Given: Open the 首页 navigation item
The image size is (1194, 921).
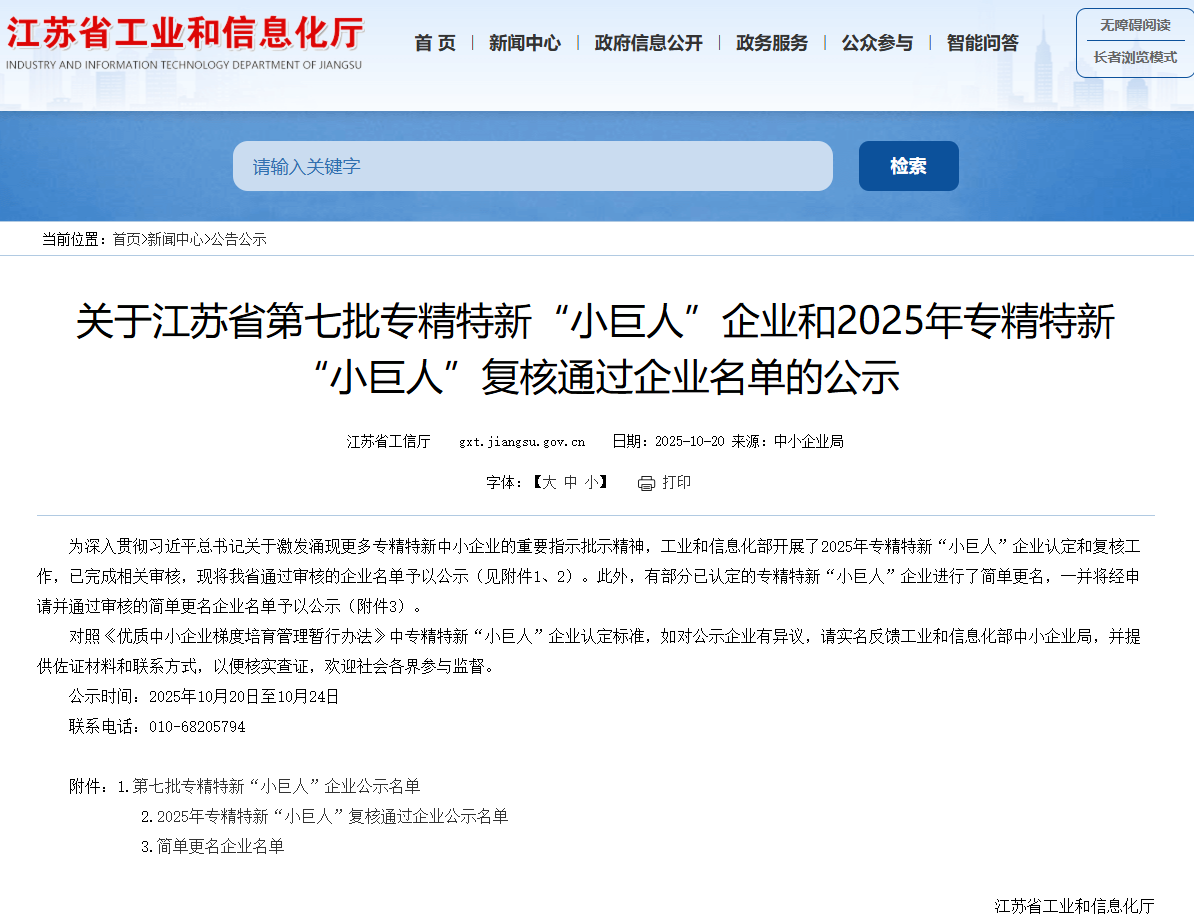Looking at the screenshot, I should [x=435, y=43].
